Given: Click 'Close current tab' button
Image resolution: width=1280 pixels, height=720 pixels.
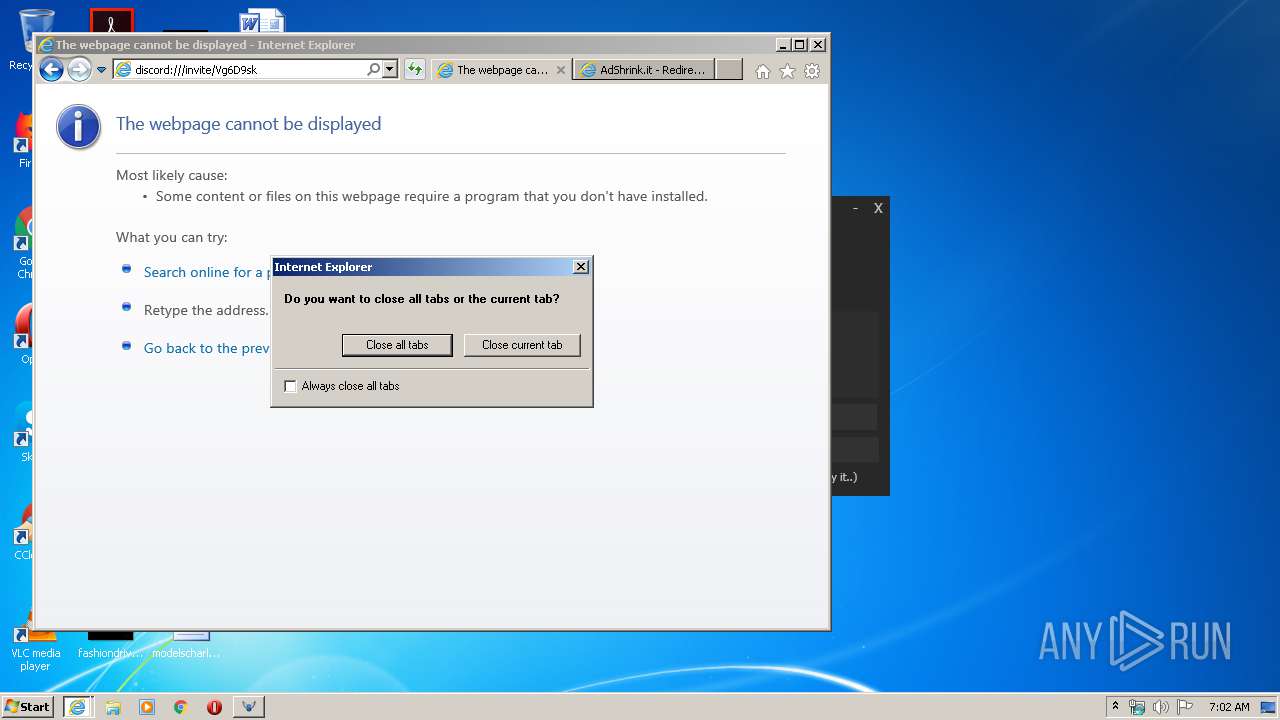Looking at the screenshot, I should click(x=522, y=345).
